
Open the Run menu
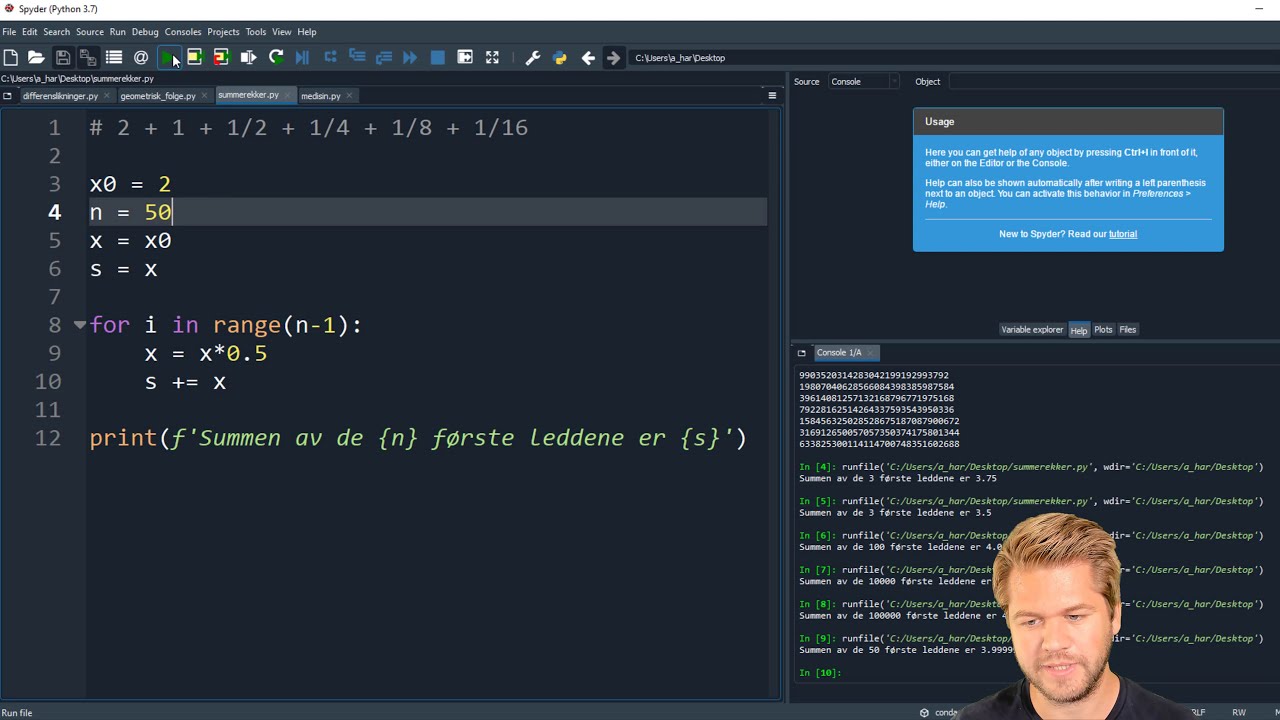(x=118, y=32)
